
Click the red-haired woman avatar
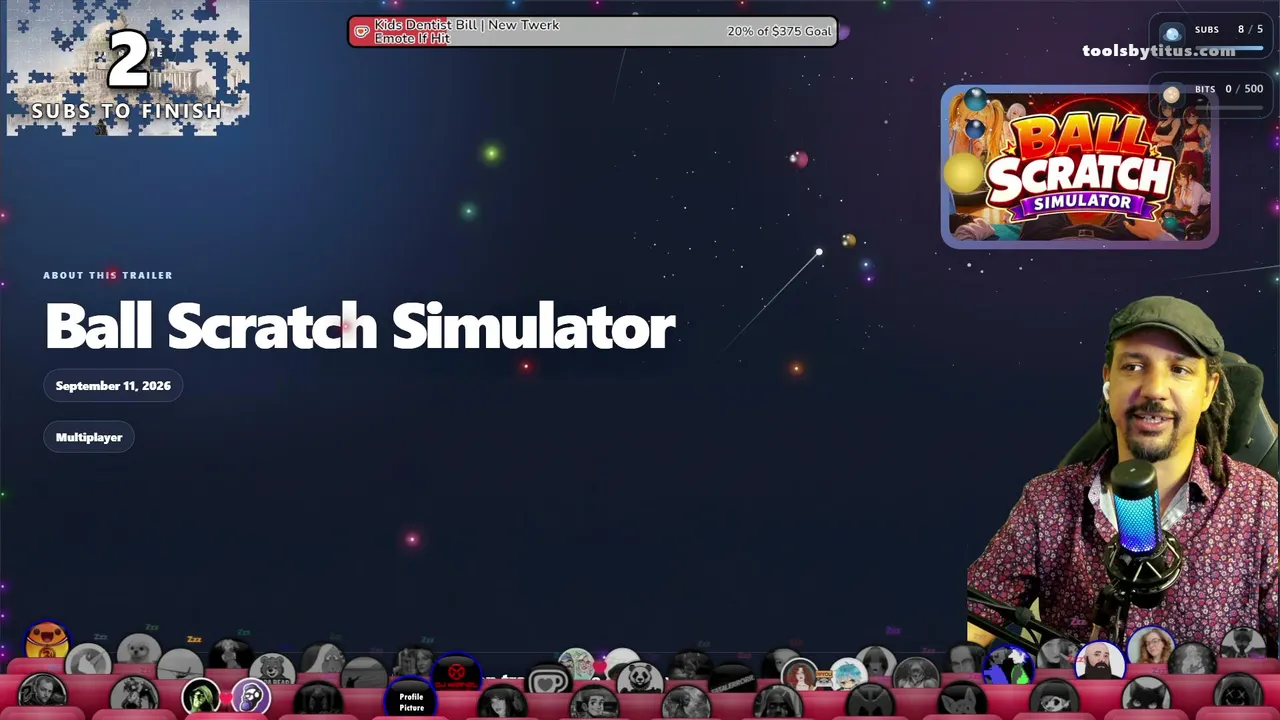[x=801, y=675]
